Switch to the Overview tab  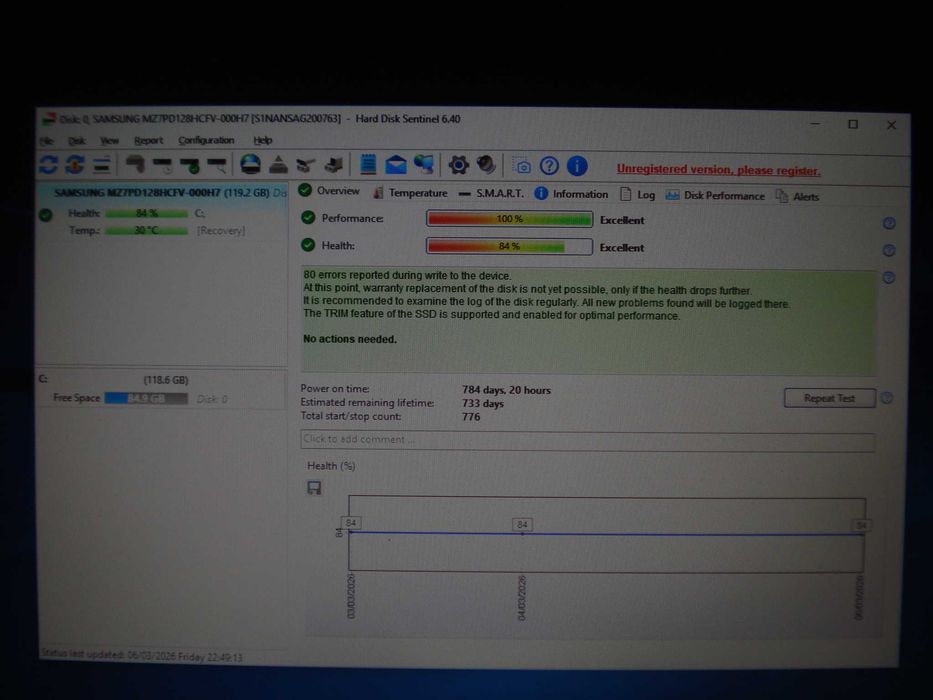(330, 191)
